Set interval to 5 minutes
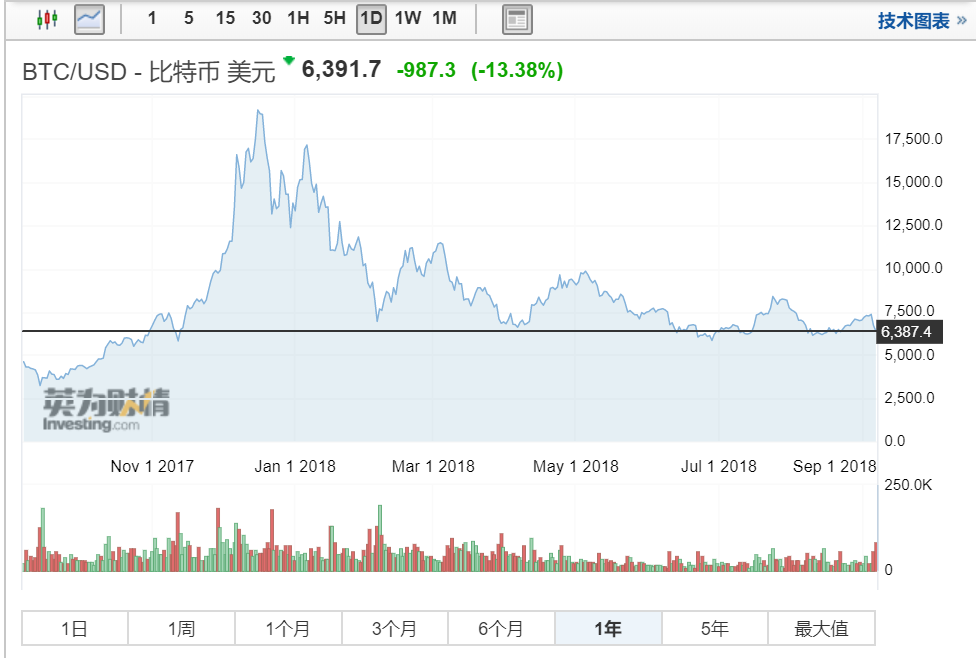976x658 pixels. tap(188, 18)
